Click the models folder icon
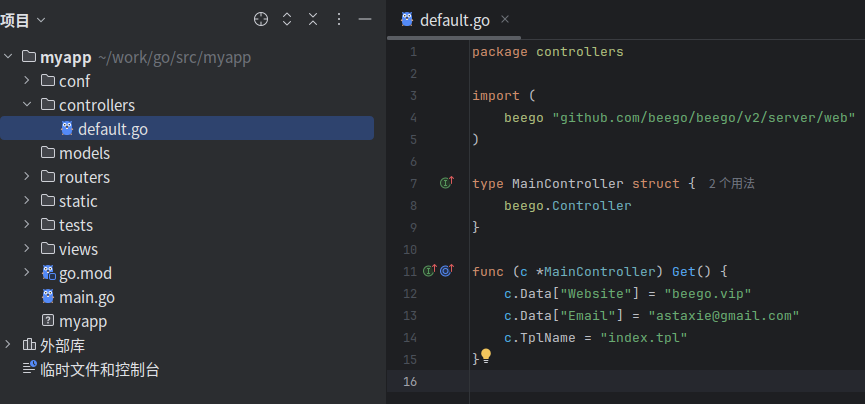Viewport: 865px width, 404px height. [48, 152]
